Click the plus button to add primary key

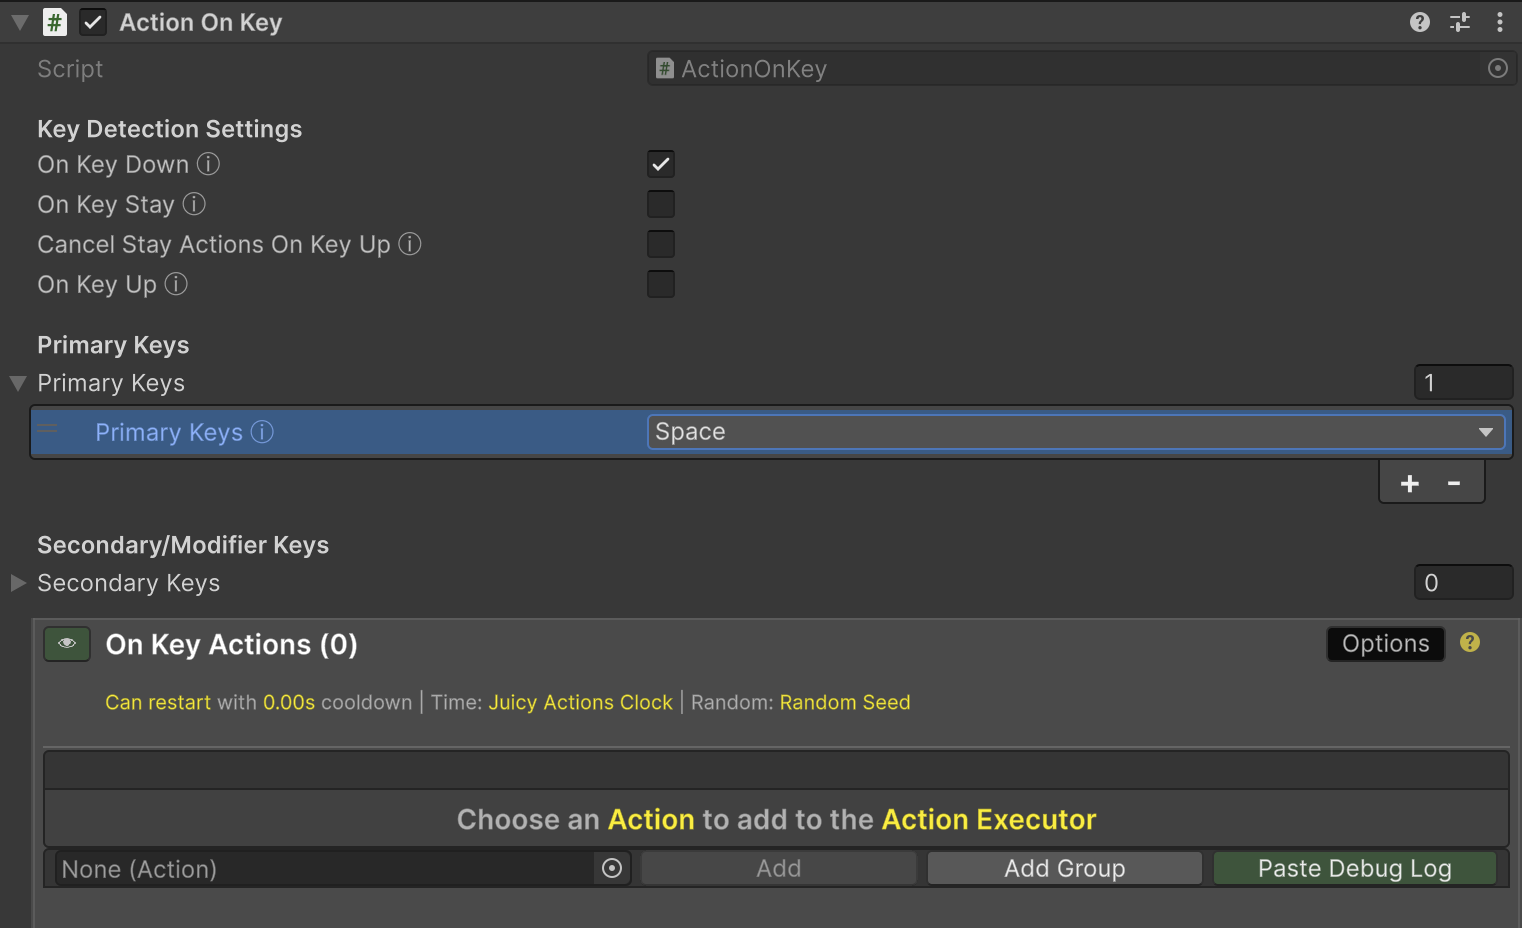pyautogui.click(x=1410, y=484)
